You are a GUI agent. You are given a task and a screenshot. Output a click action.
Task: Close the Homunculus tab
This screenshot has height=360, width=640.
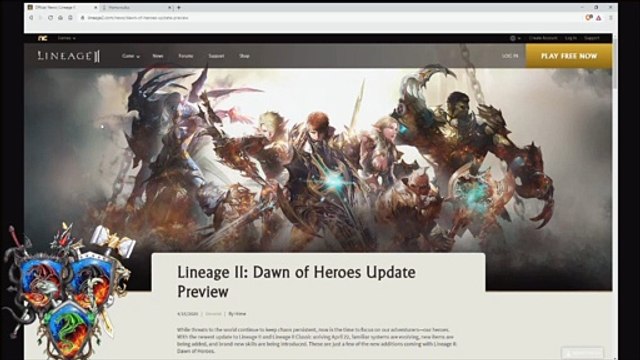(x=170, y=7)
